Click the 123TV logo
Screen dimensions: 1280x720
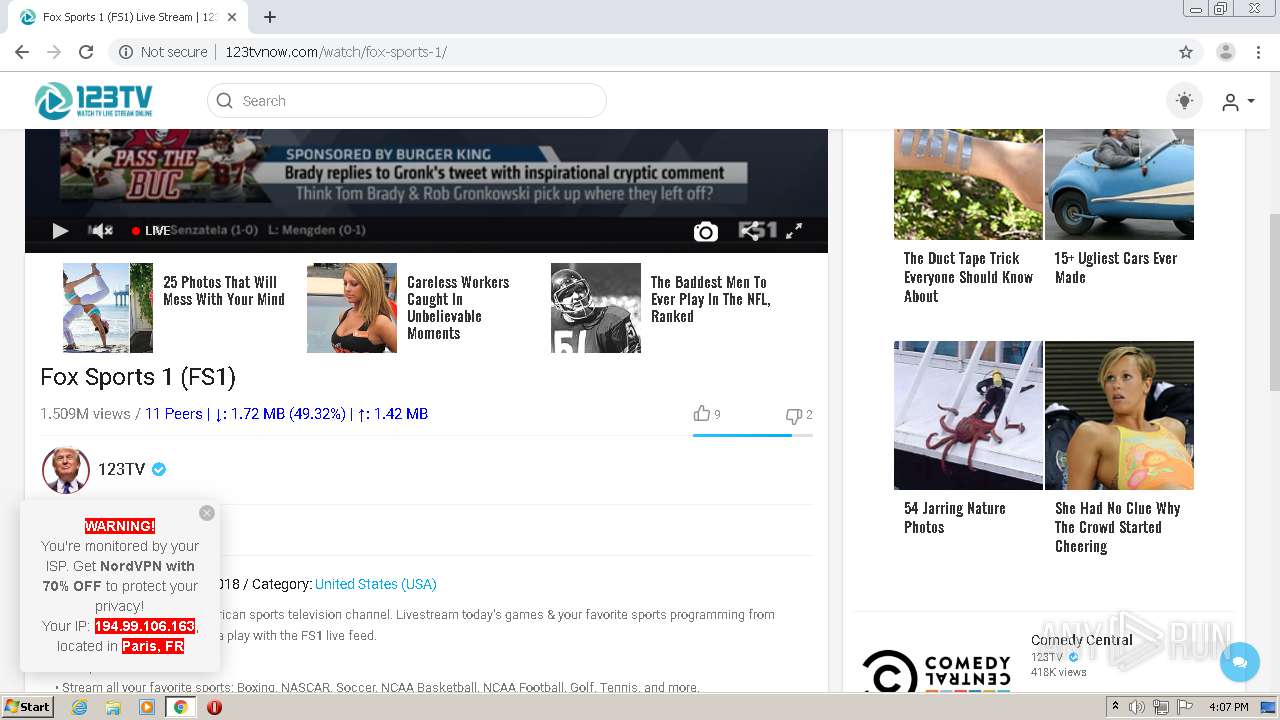click(93, 101)
